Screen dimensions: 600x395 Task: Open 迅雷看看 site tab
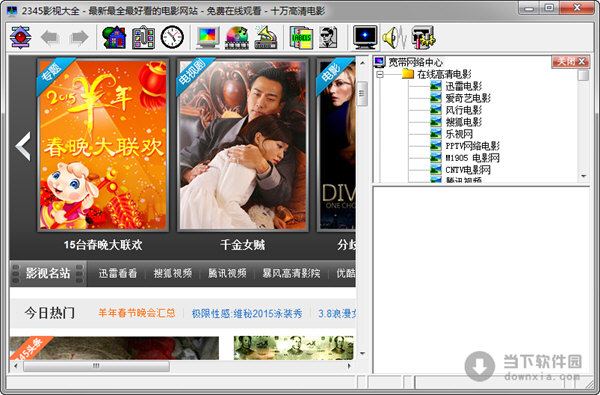pos(117,273)
